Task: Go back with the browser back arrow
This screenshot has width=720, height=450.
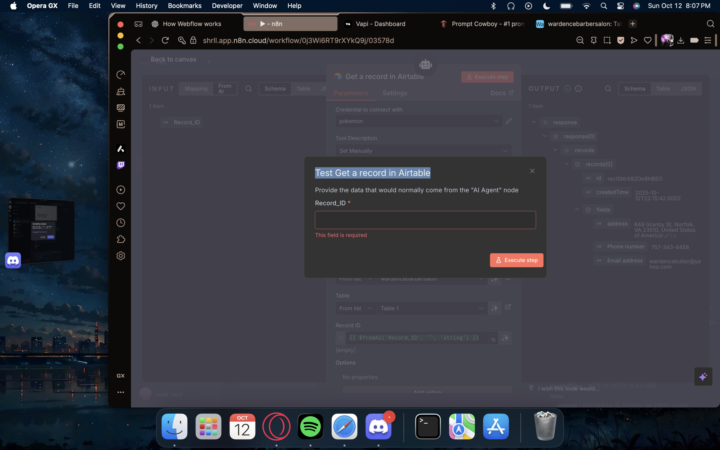Action: coord(138,40)
